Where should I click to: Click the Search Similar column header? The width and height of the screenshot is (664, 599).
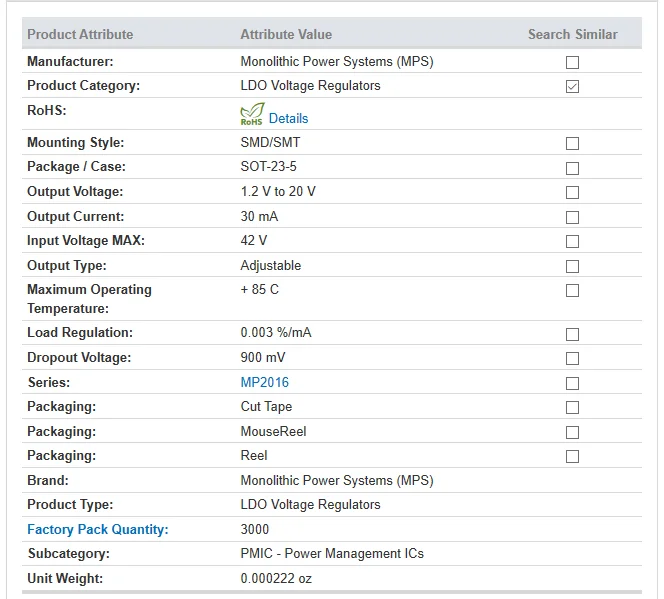pyautogui.click(x=572, y=34)
